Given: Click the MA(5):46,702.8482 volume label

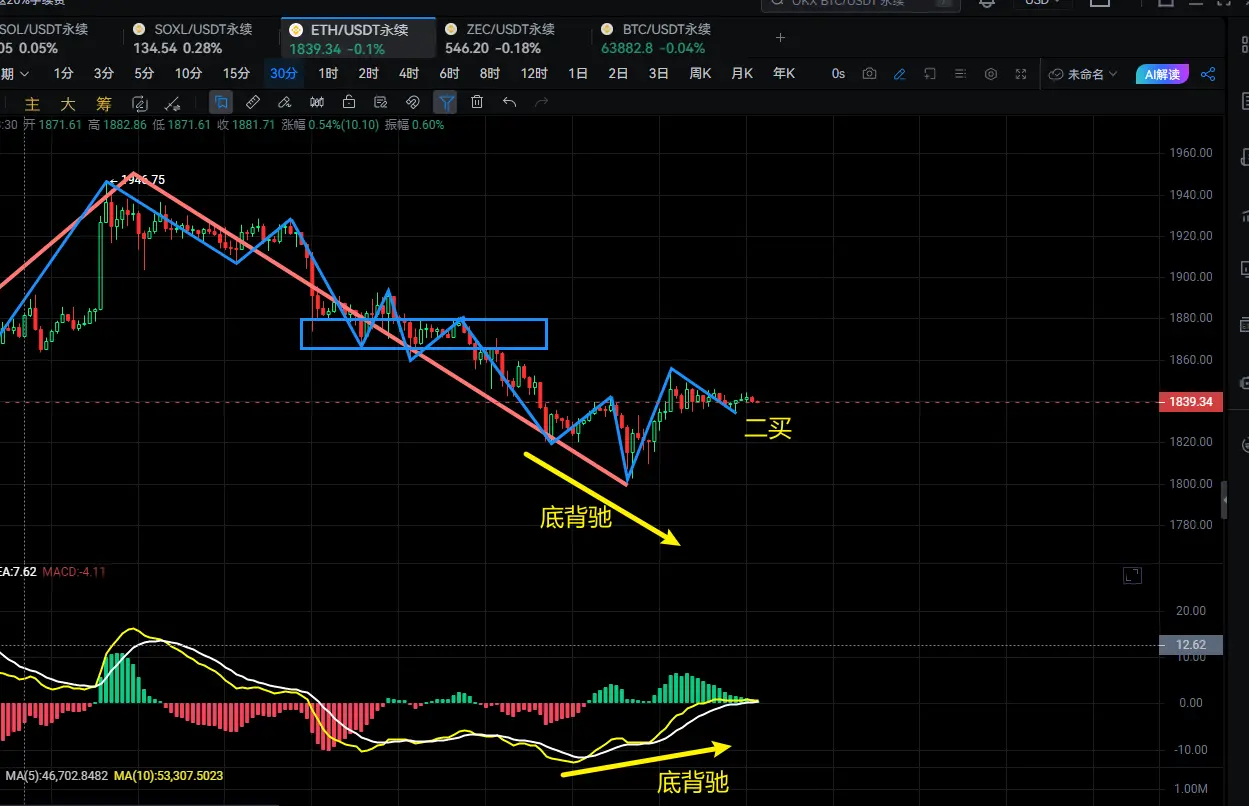Looking at the screenshot, I should pos(56,775).
